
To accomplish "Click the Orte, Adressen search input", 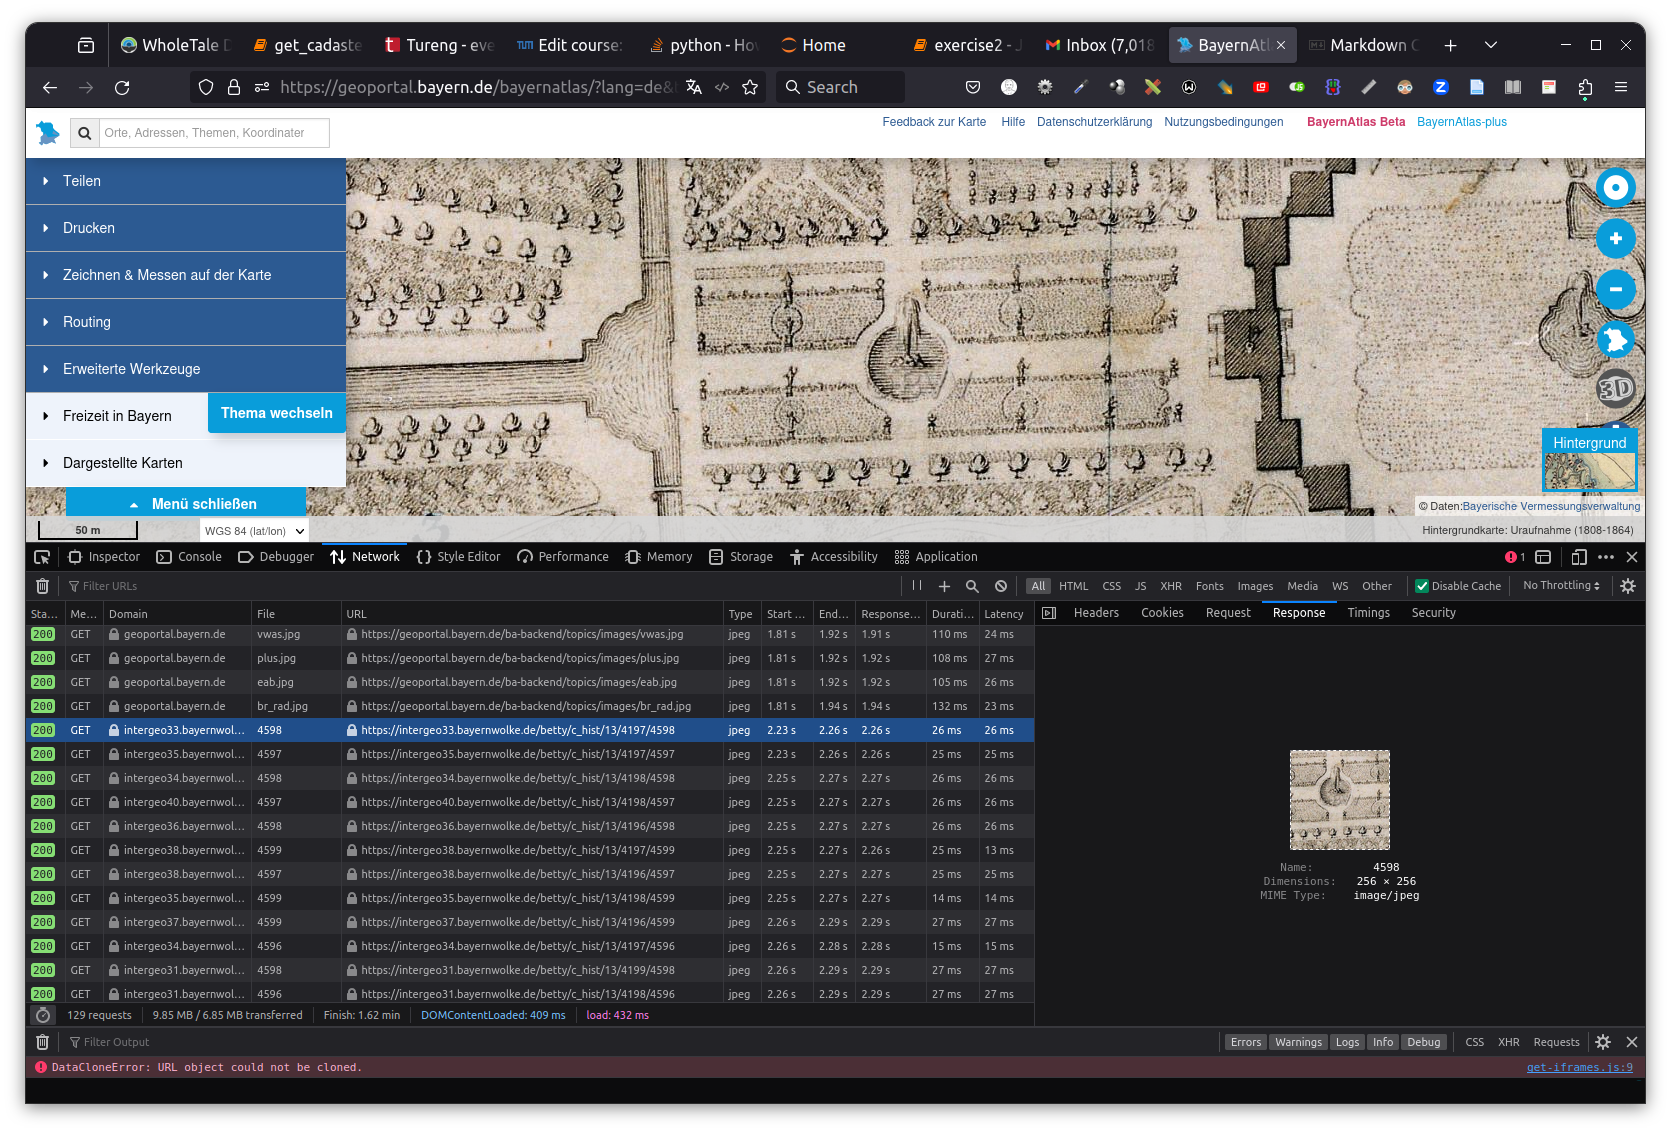I will pos(215,133).
